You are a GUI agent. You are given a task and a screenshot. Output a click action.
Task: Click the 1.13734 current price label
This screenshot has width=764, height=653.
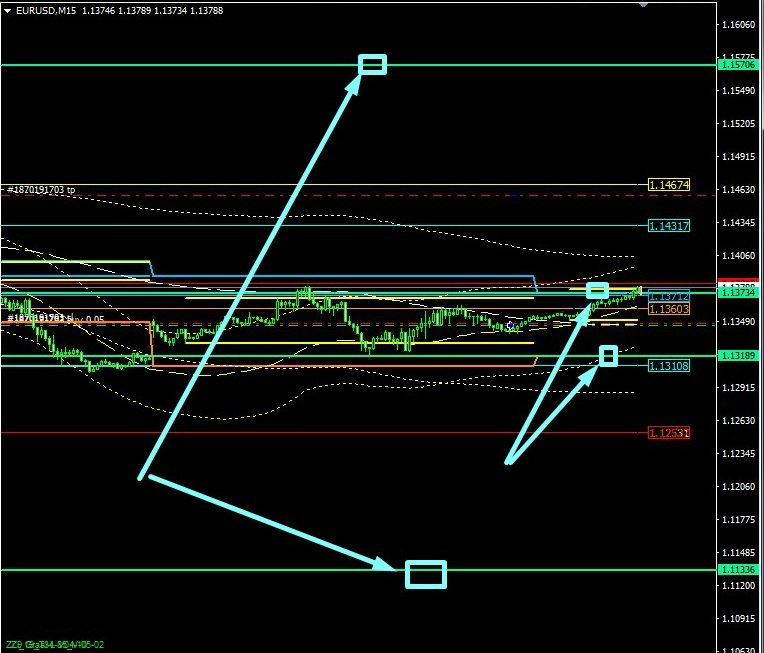click(737, 292)
